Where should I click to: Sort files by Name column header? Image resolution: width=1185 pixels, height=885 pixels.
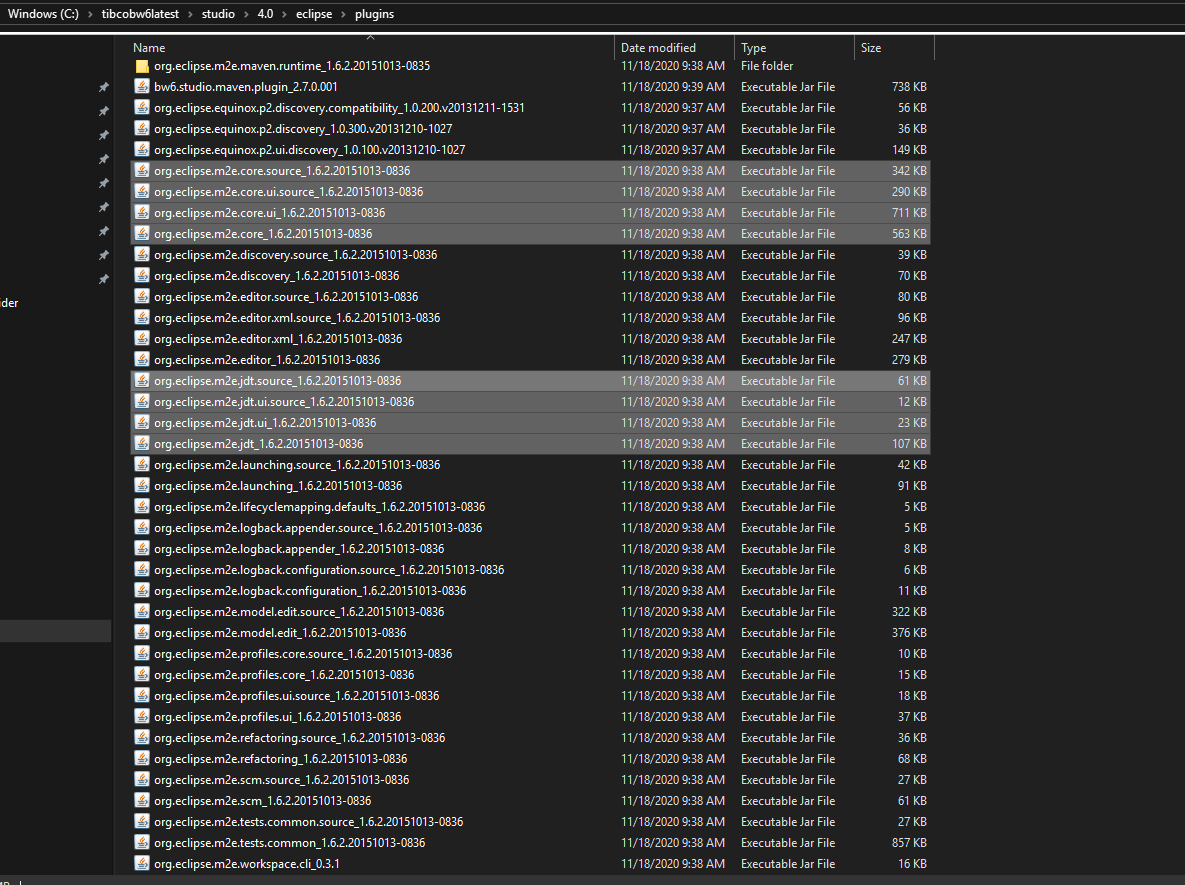pyautogui.click(x=149, y=48)
